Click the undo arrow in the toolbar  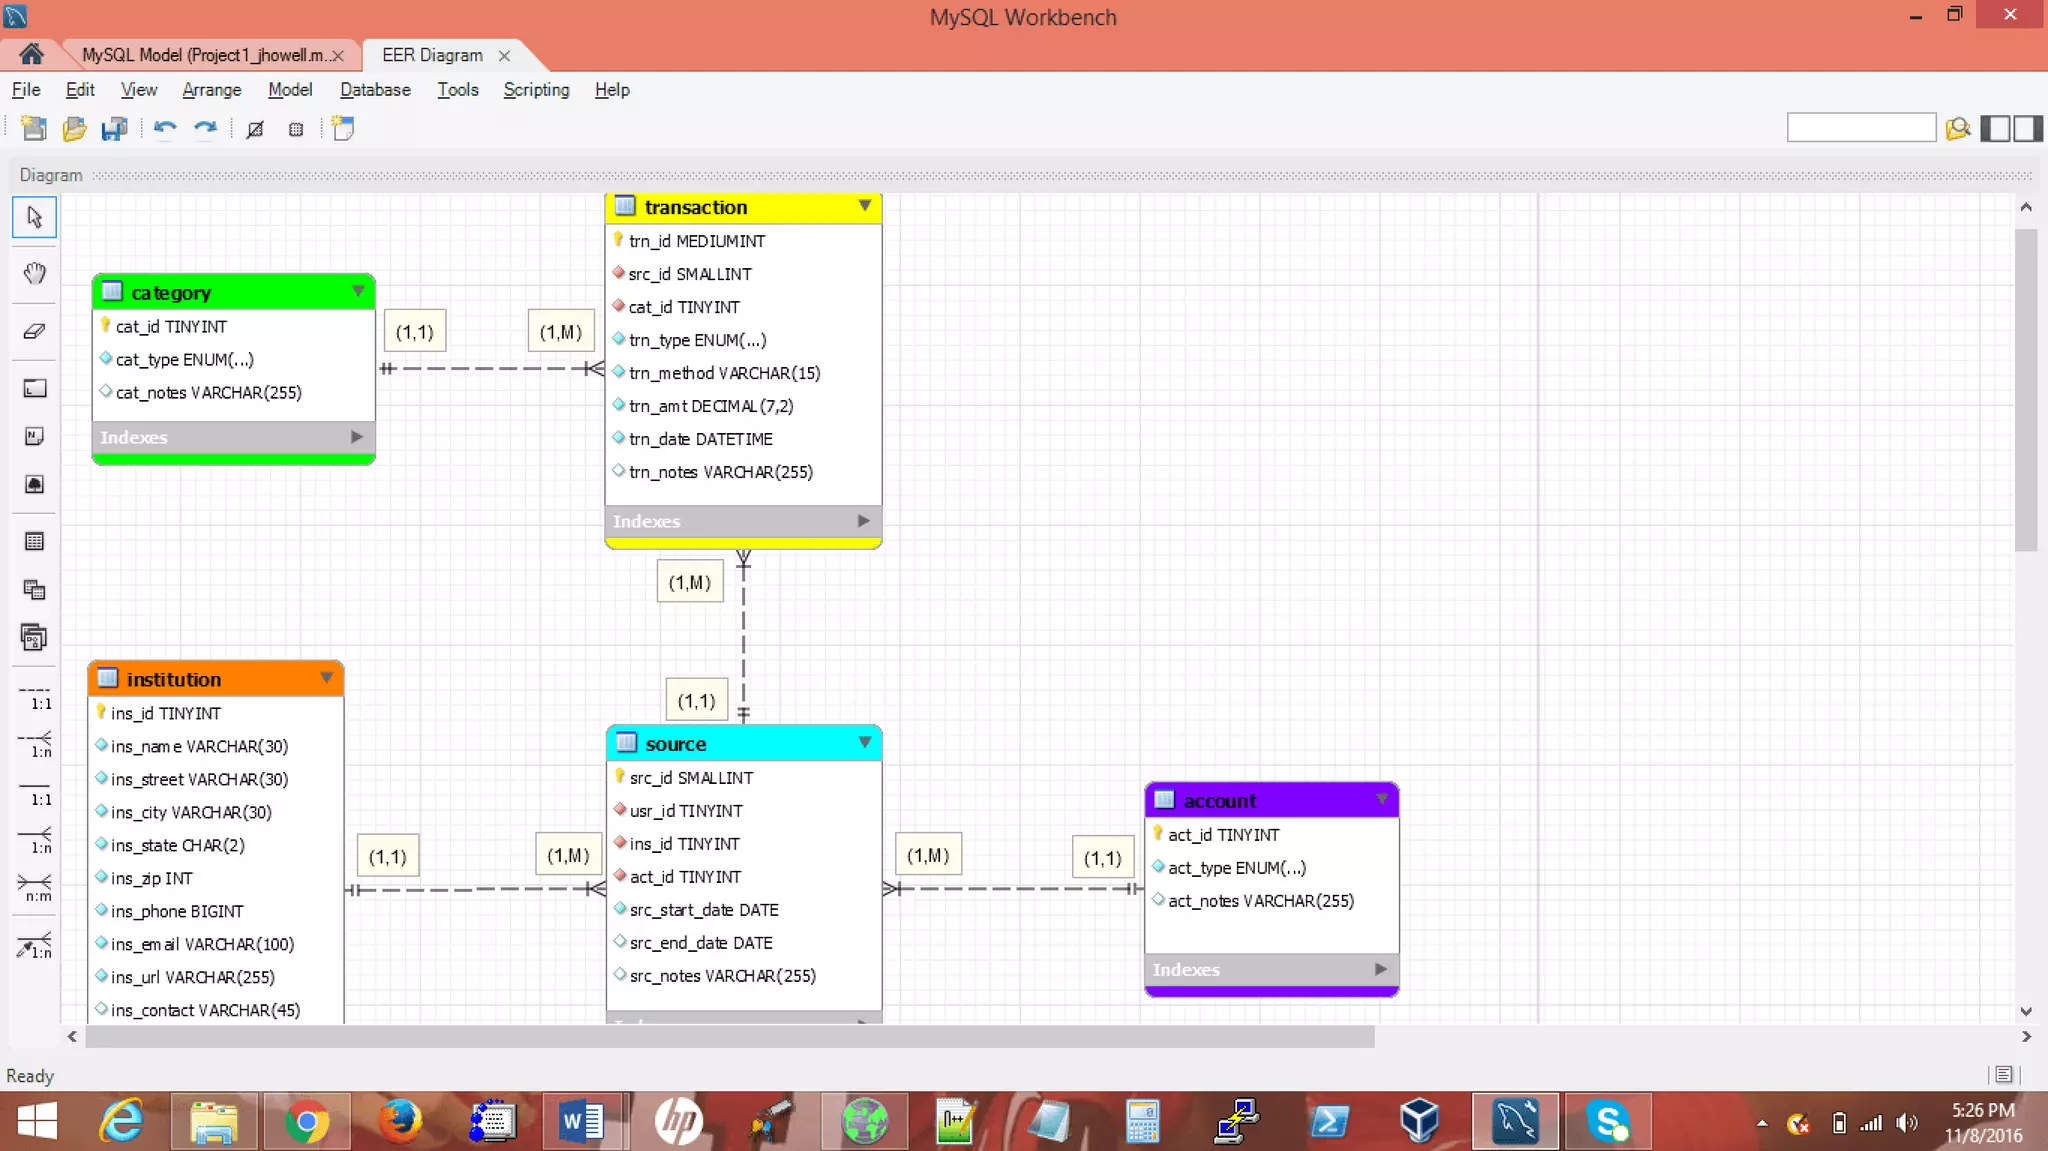(165, 128)
